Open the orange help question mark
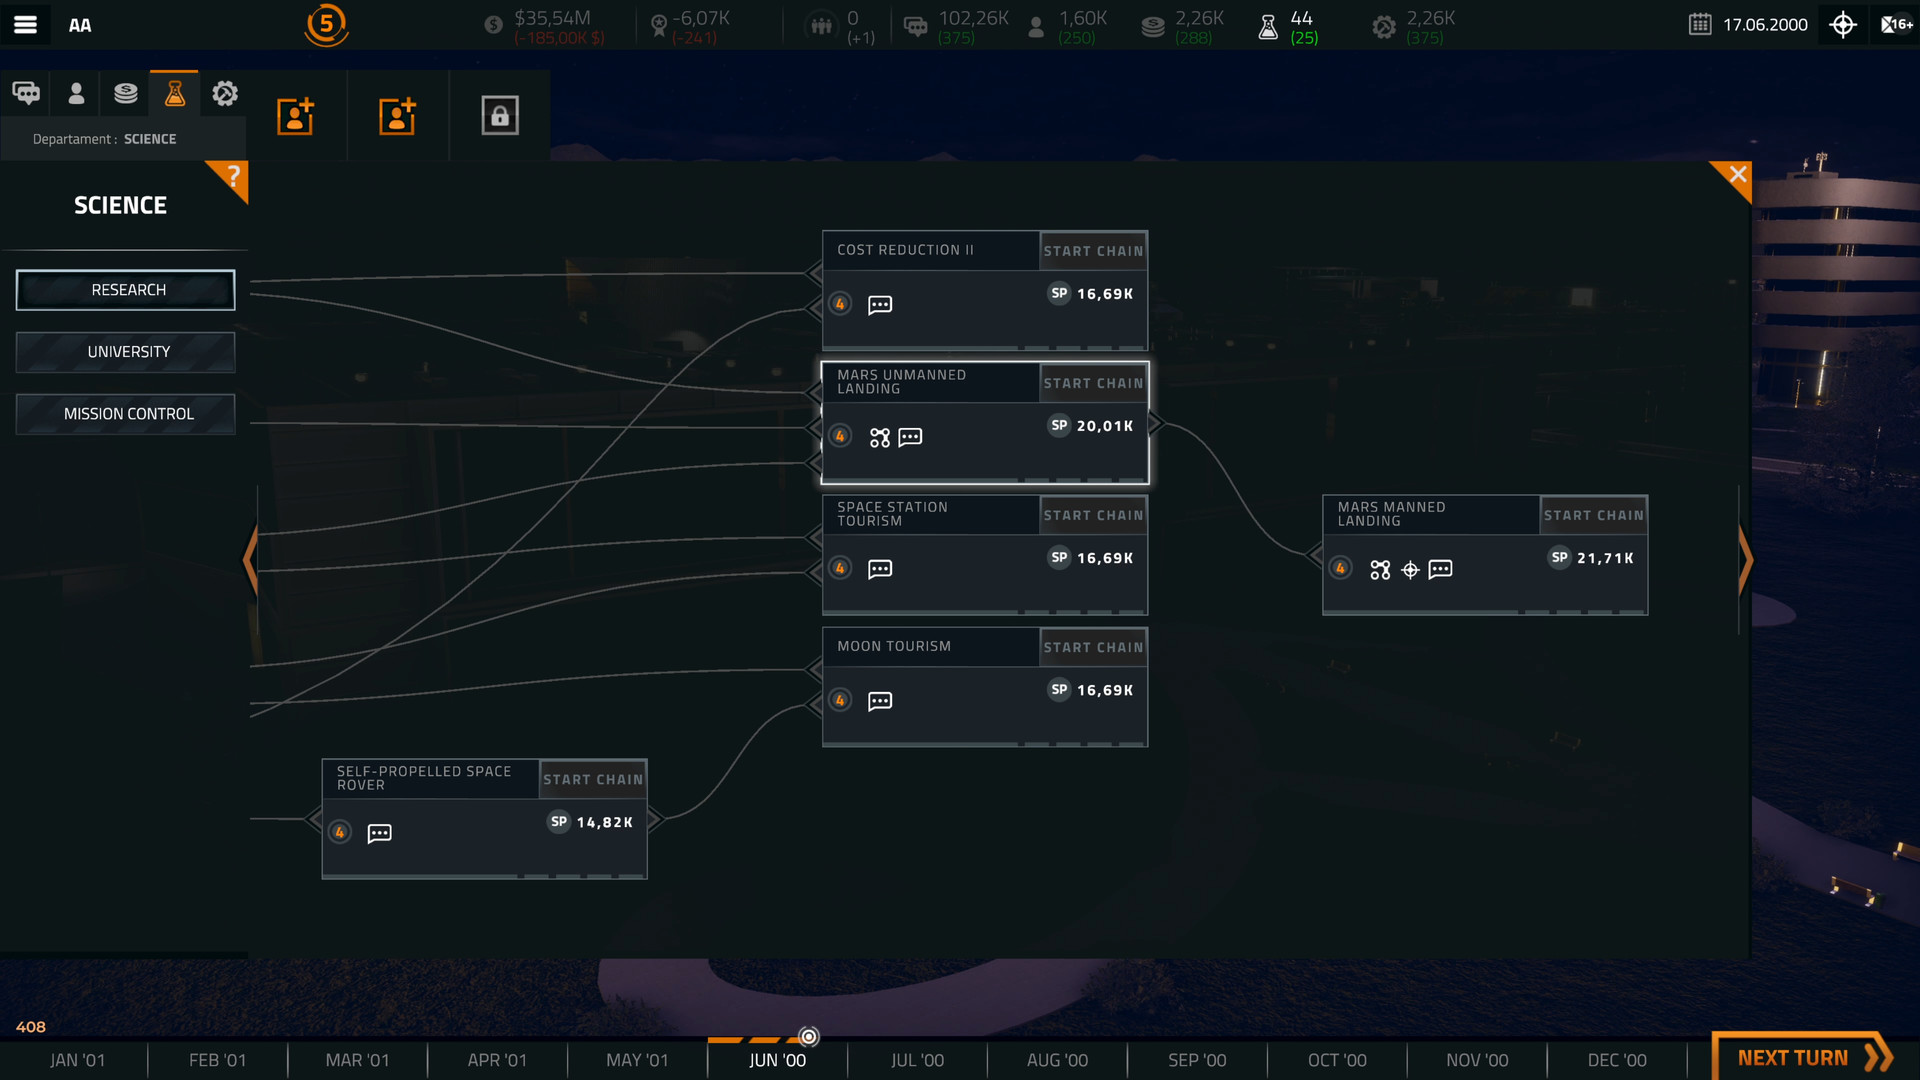 [232, 177]
